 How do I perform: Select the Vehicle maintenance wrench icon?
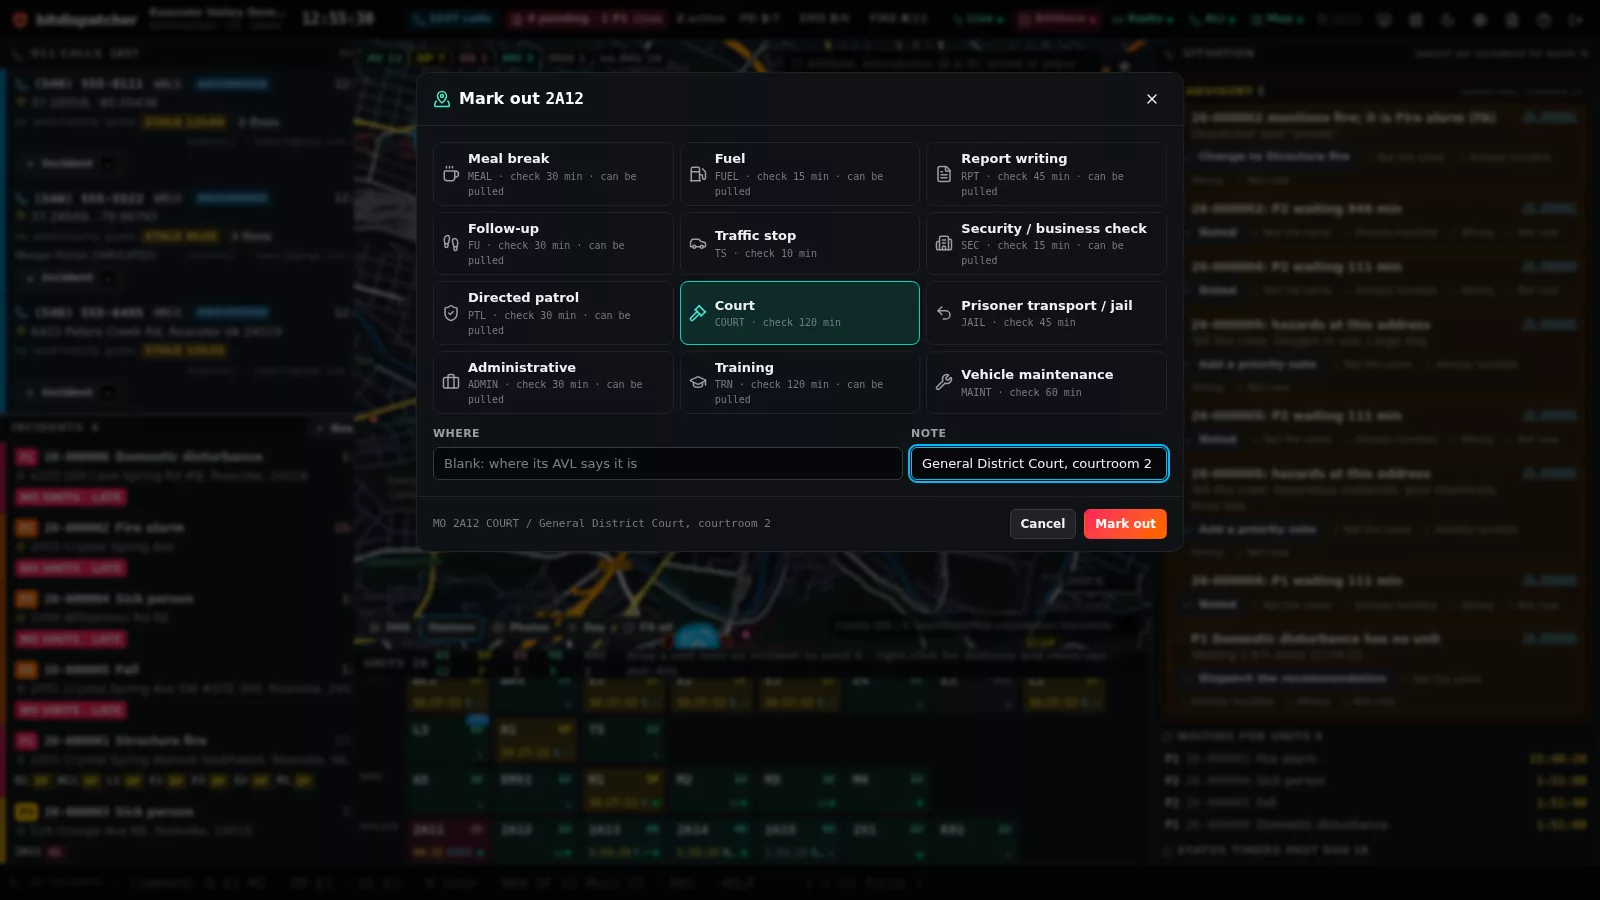pyautogui.click(x=944, y=382)
